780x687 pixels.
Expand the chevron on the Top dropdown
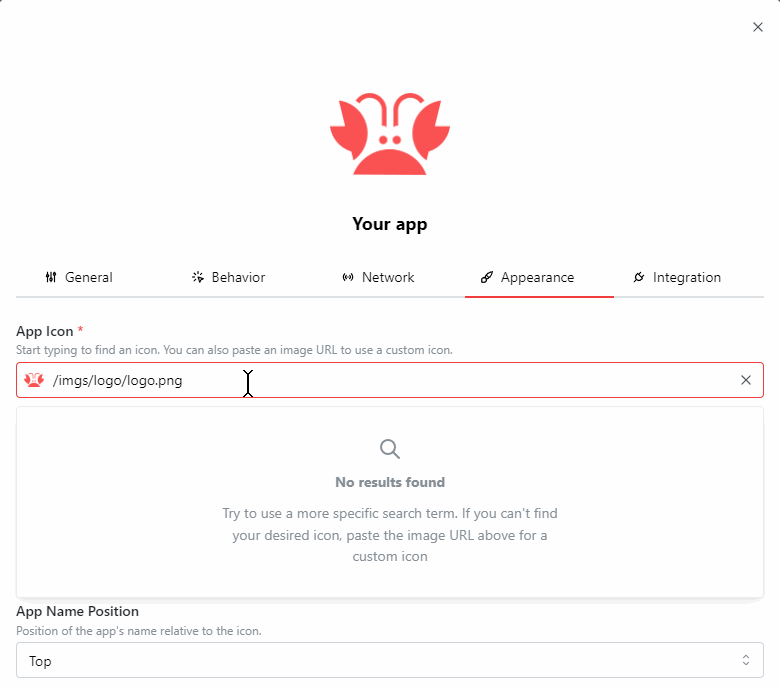coord(745,660)
